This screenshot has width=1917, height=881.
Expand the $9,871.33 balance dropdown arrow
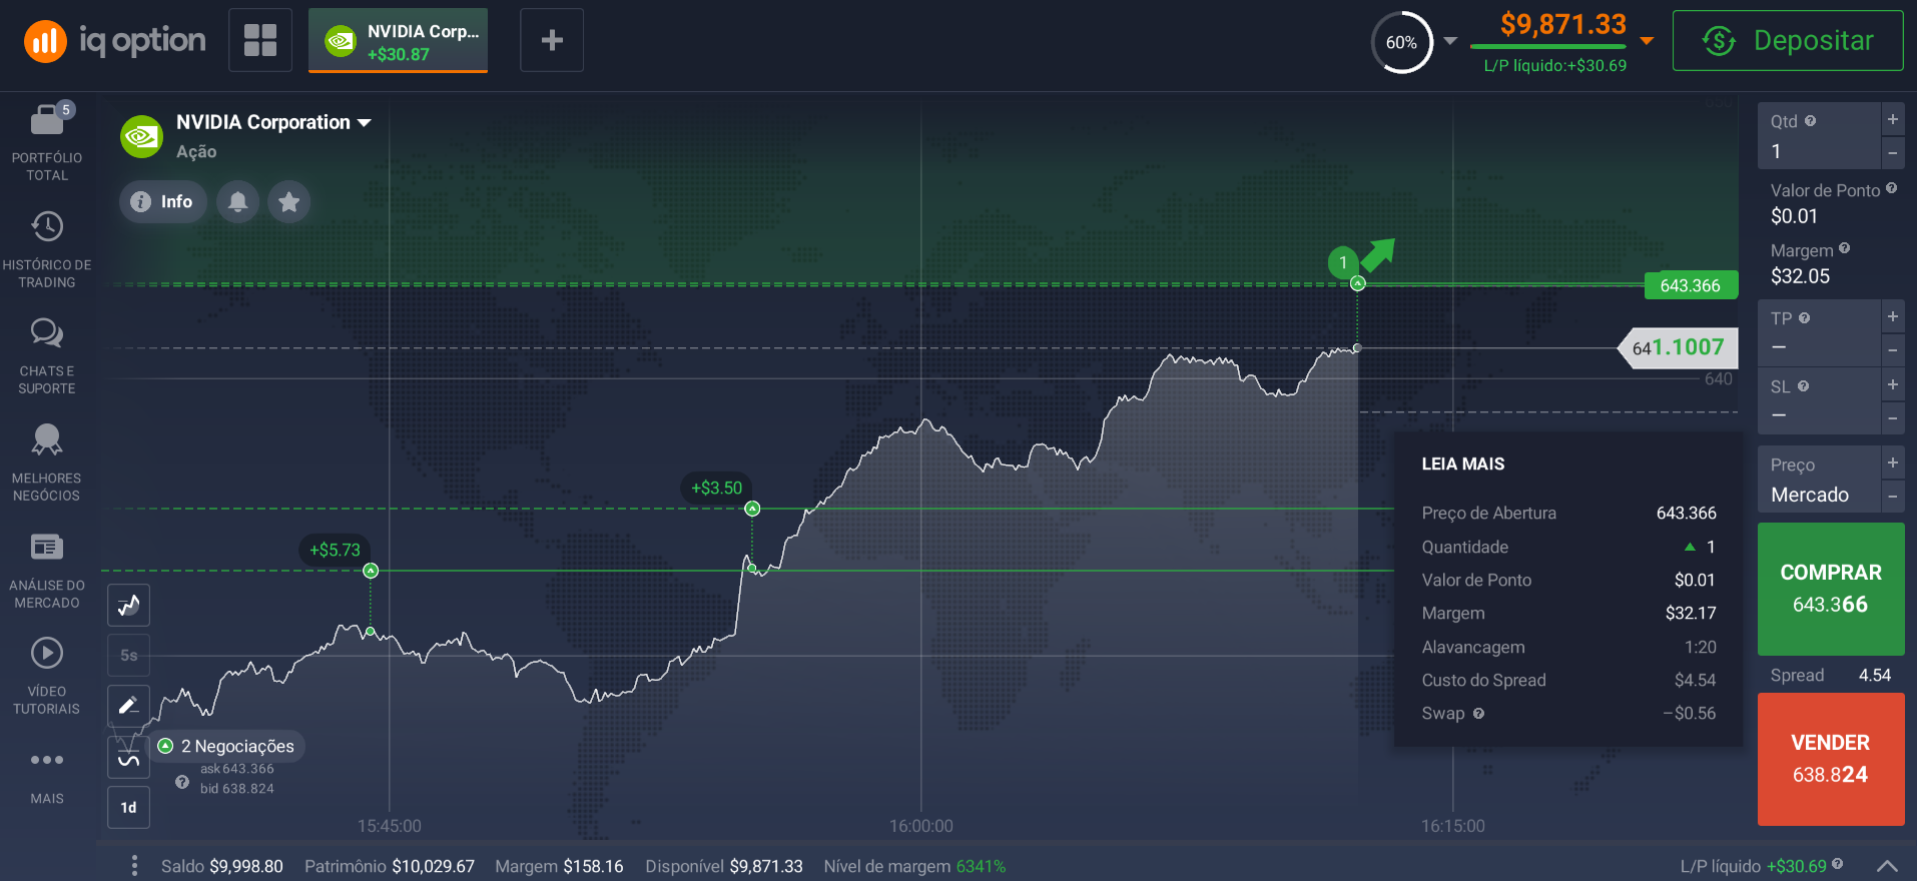point(1647,41)
